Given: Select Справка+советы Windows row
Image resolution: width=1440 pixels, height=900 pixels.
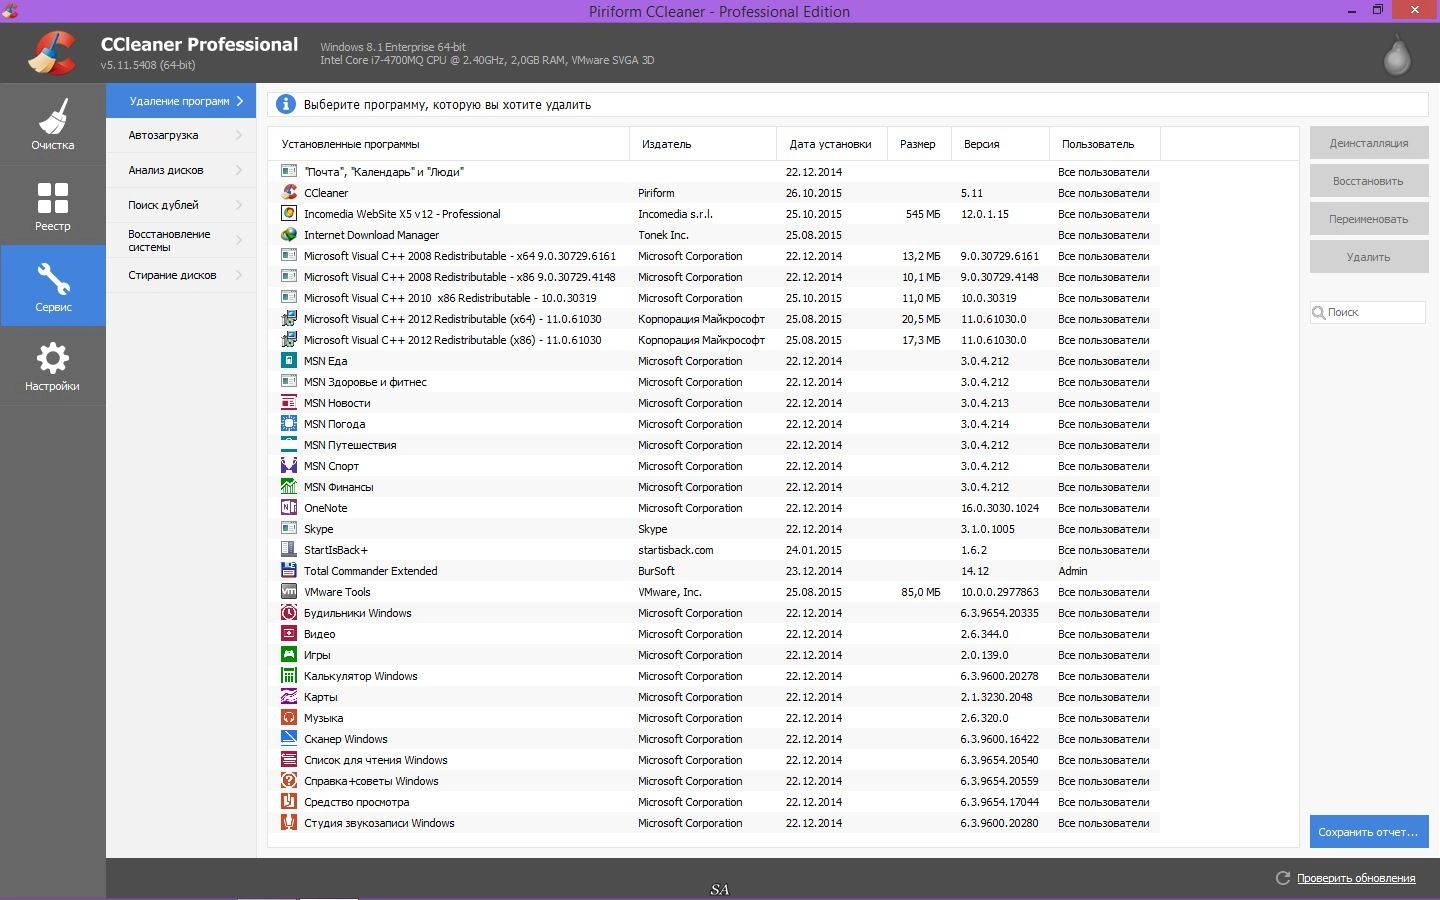Looking at the screenshot, I should click(x=714, y=780).
